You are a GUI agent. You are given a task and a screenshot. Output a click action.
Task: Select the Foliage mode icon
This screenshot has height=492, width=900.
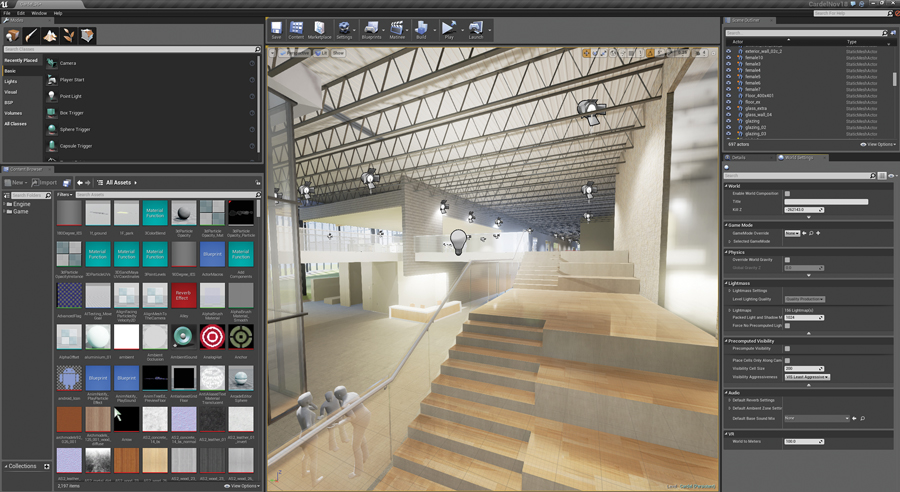69,35
